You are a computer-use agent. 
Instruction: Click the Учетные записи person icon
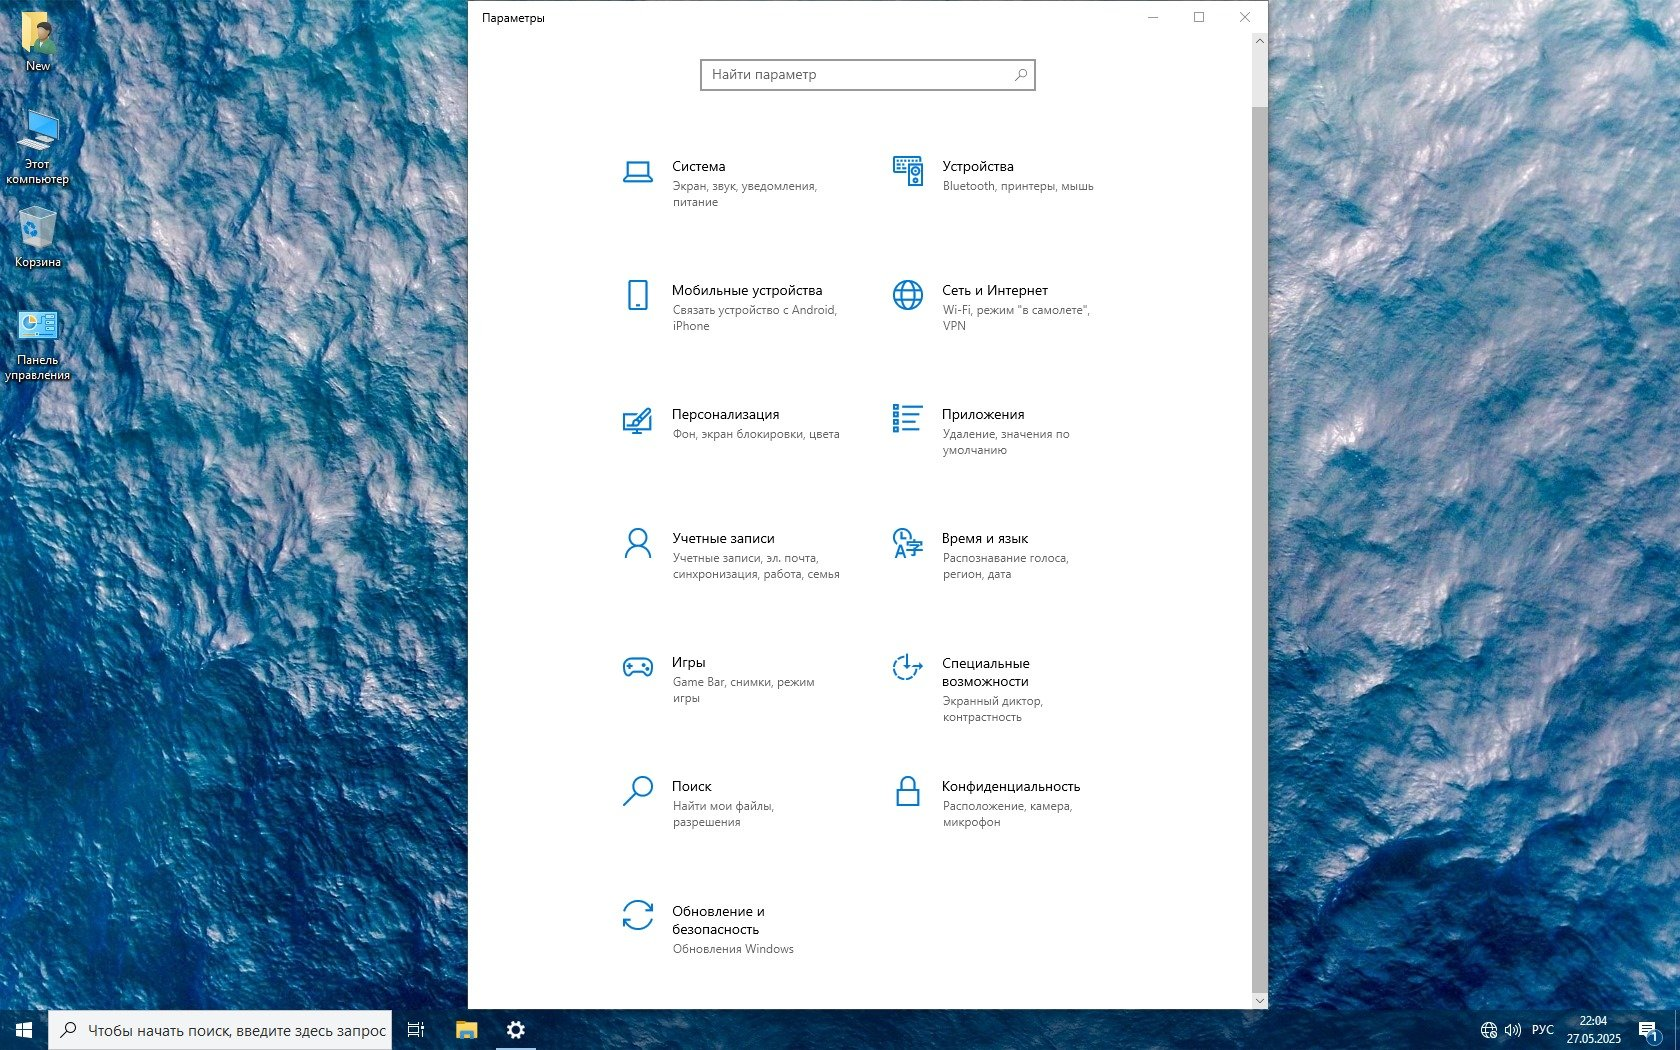coord(637,543)
